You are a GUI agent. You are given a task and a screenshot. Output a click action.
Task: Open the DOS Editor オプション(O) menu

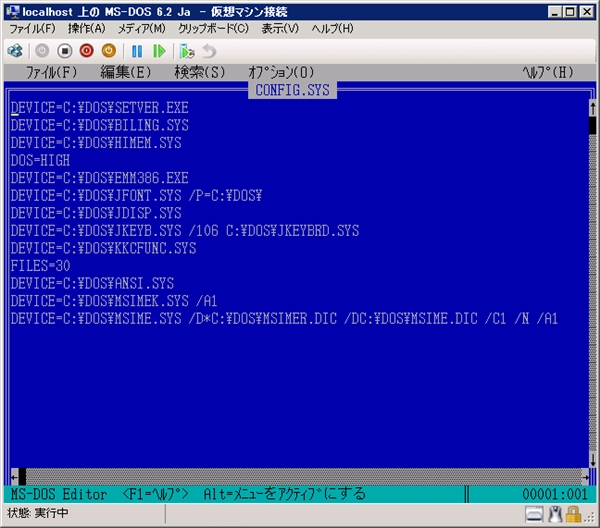click(281, 72)
